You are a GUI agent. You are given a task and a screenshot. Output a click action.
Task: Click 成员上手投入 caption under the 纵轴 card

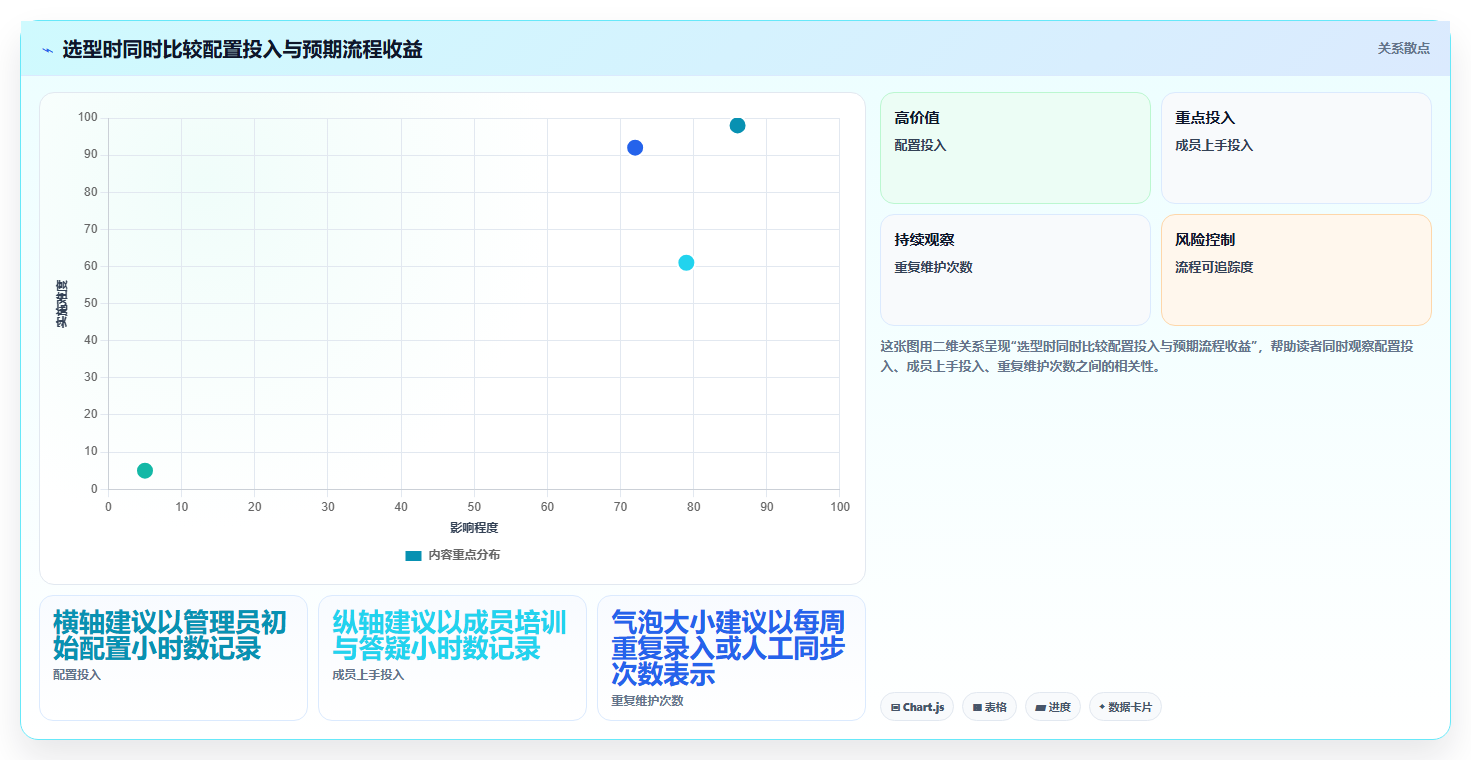tap(368, 675)
